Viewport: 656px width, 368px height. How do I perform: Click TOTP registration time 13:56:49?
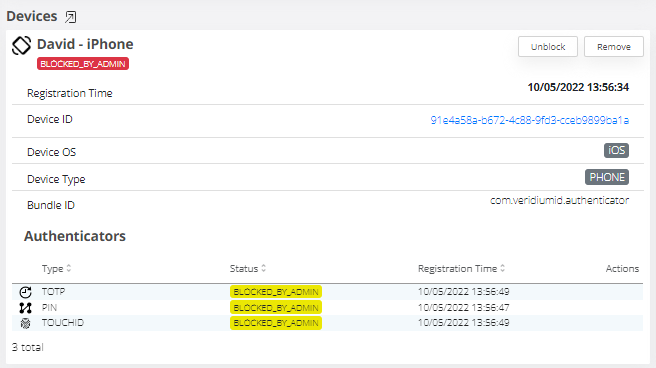click(x=464, y=291)
